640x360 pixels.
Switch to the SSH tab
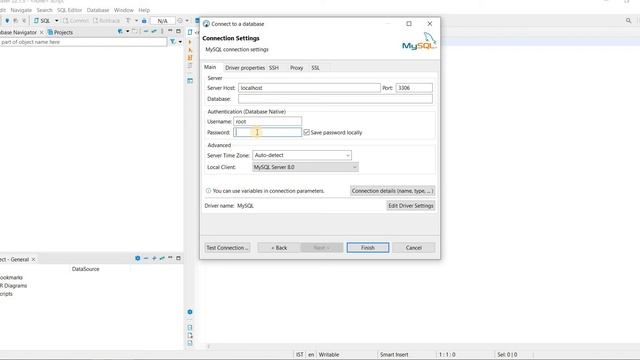(x=274, y=68)
